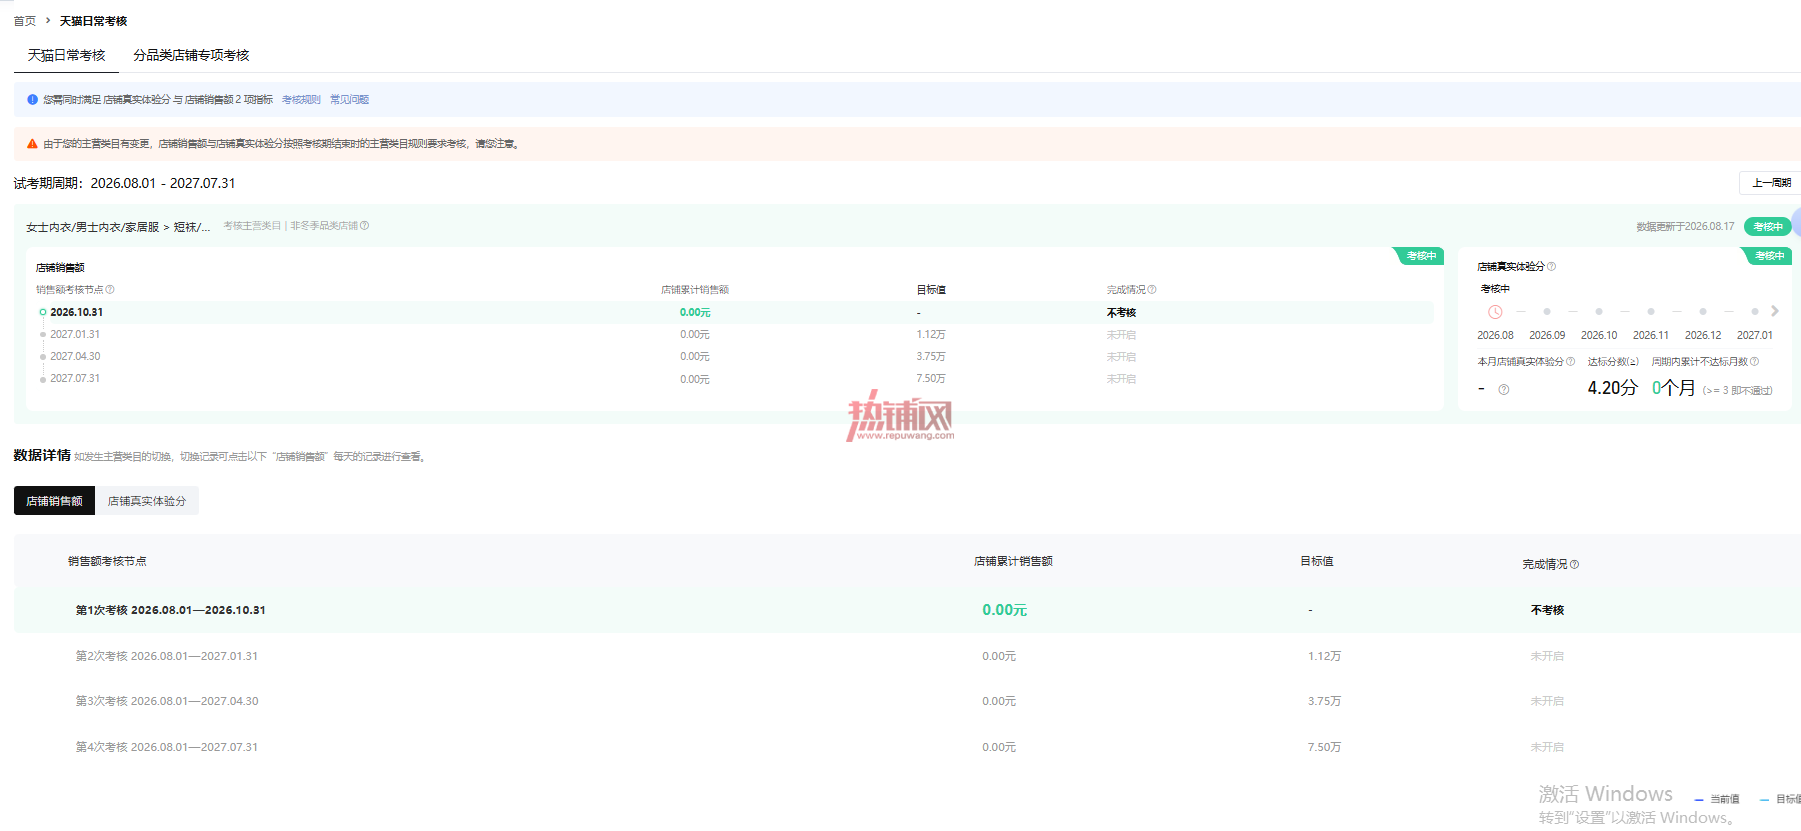The height and width of the screenshot is (831, 1801).
Task: Select the 2026.11 timeline dot
Action: pyautogui.click(x=1651, y=312)
